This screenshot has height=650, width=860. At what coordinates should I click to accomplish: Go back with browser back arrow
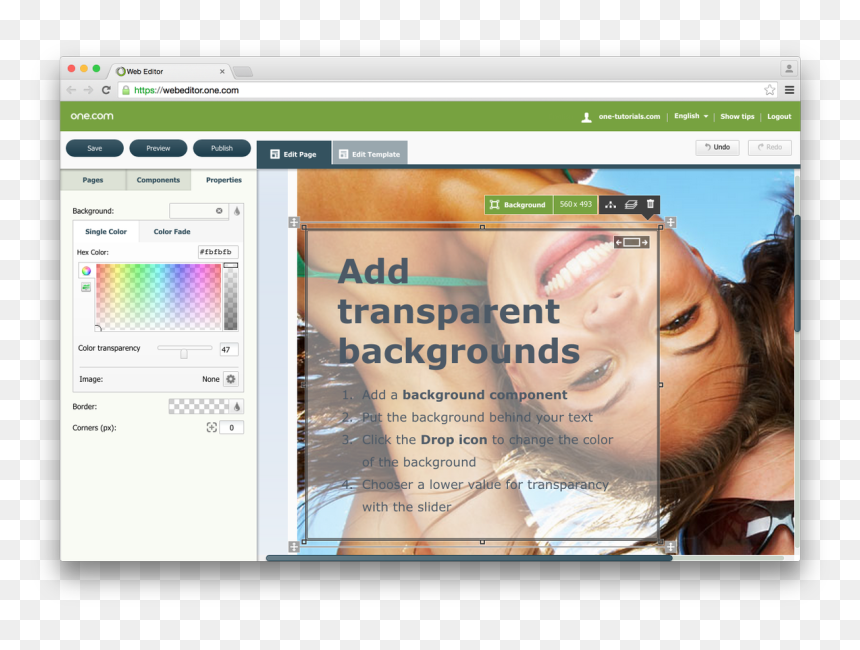71,90
